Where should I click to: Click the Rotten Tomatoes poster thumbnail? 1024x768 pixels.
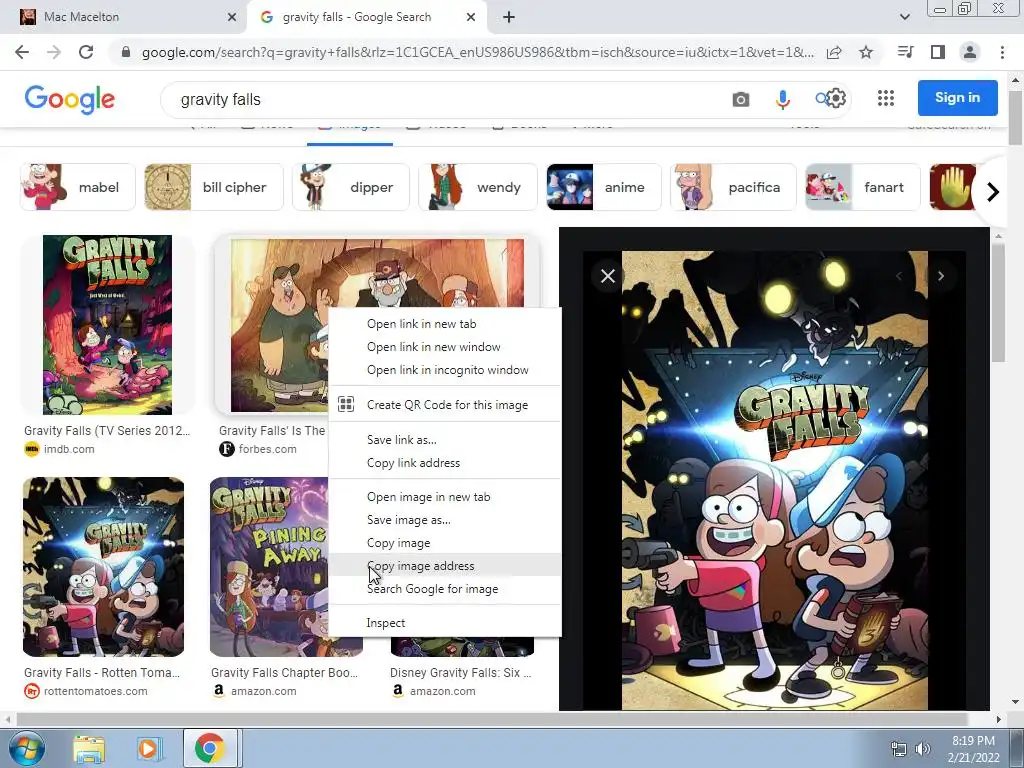[103, 567]
